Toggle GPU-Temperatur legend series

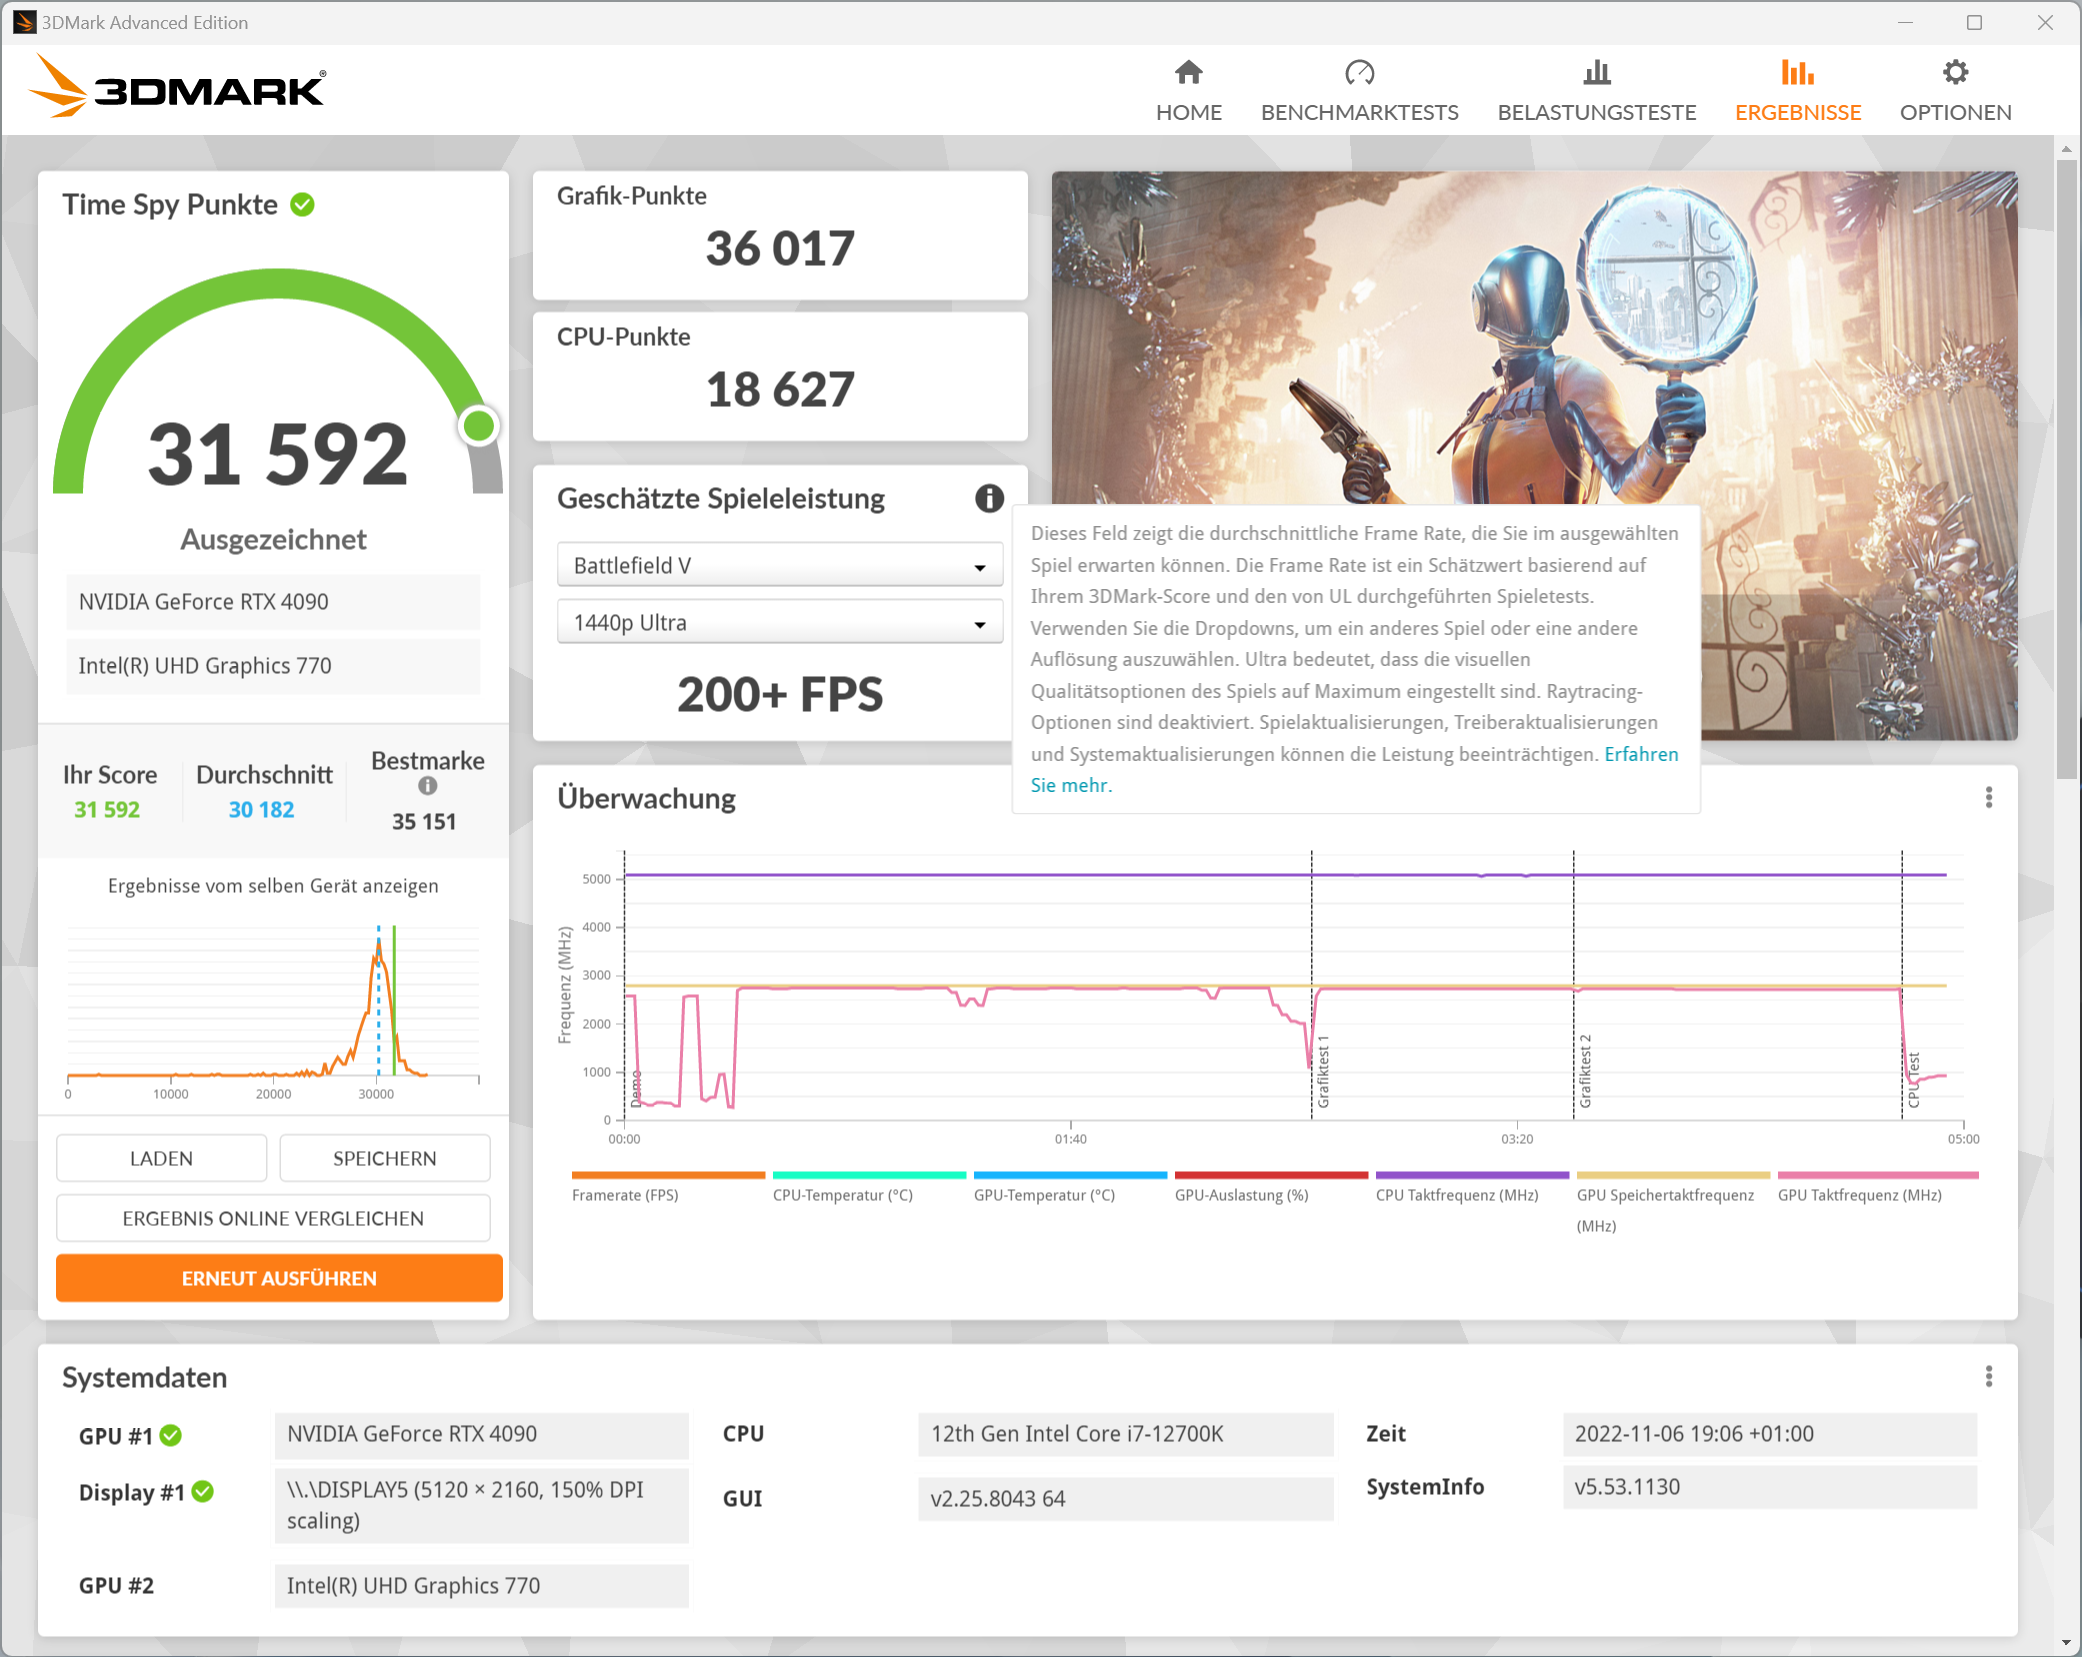[x=1043, y=1195]
